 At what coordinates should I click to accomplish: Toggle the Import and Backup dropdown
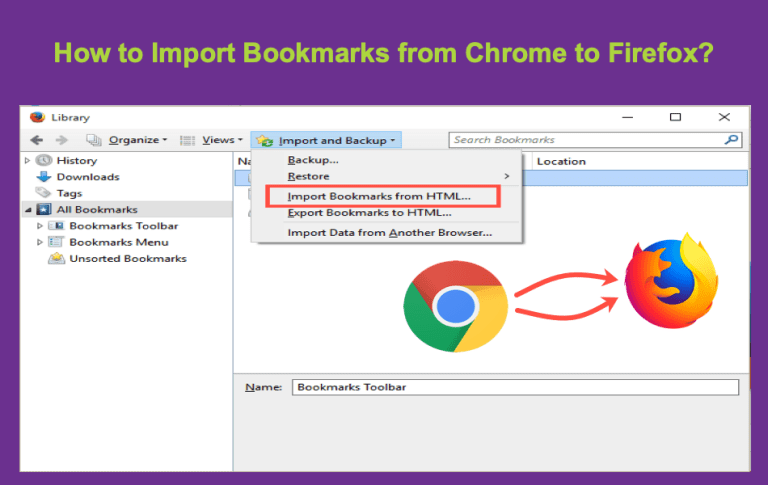(326, 140)
